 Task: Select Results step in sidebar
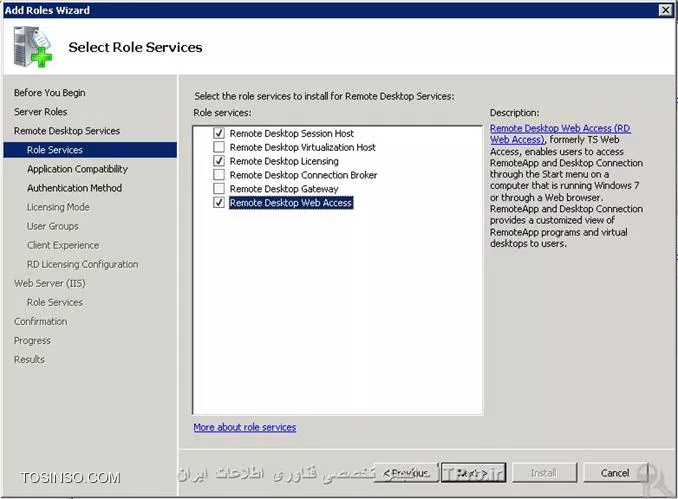point(29,359)
